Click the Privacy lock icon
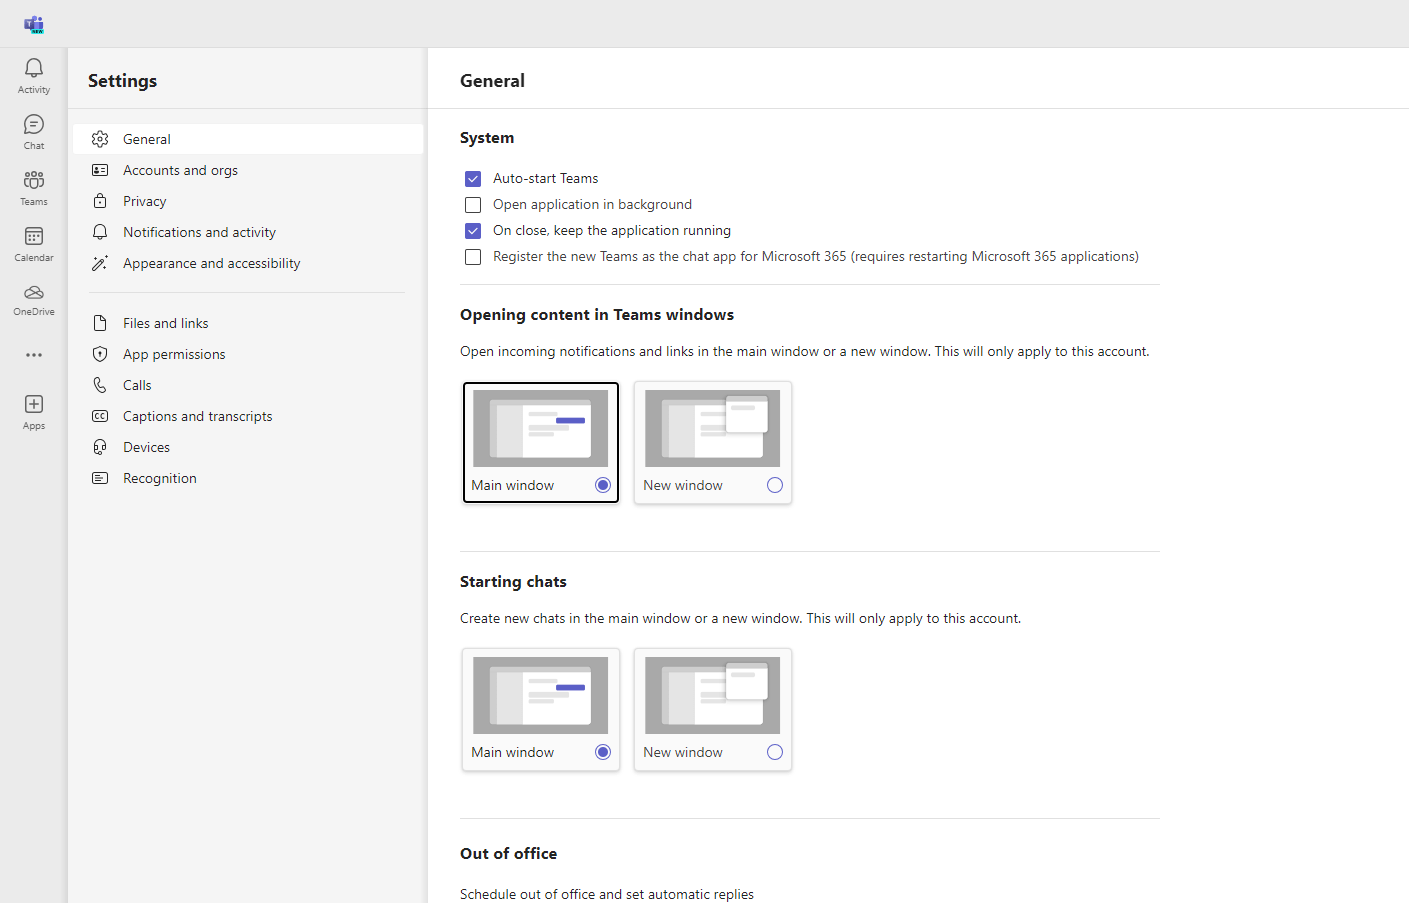The image size is (1409, 903). 100,201
